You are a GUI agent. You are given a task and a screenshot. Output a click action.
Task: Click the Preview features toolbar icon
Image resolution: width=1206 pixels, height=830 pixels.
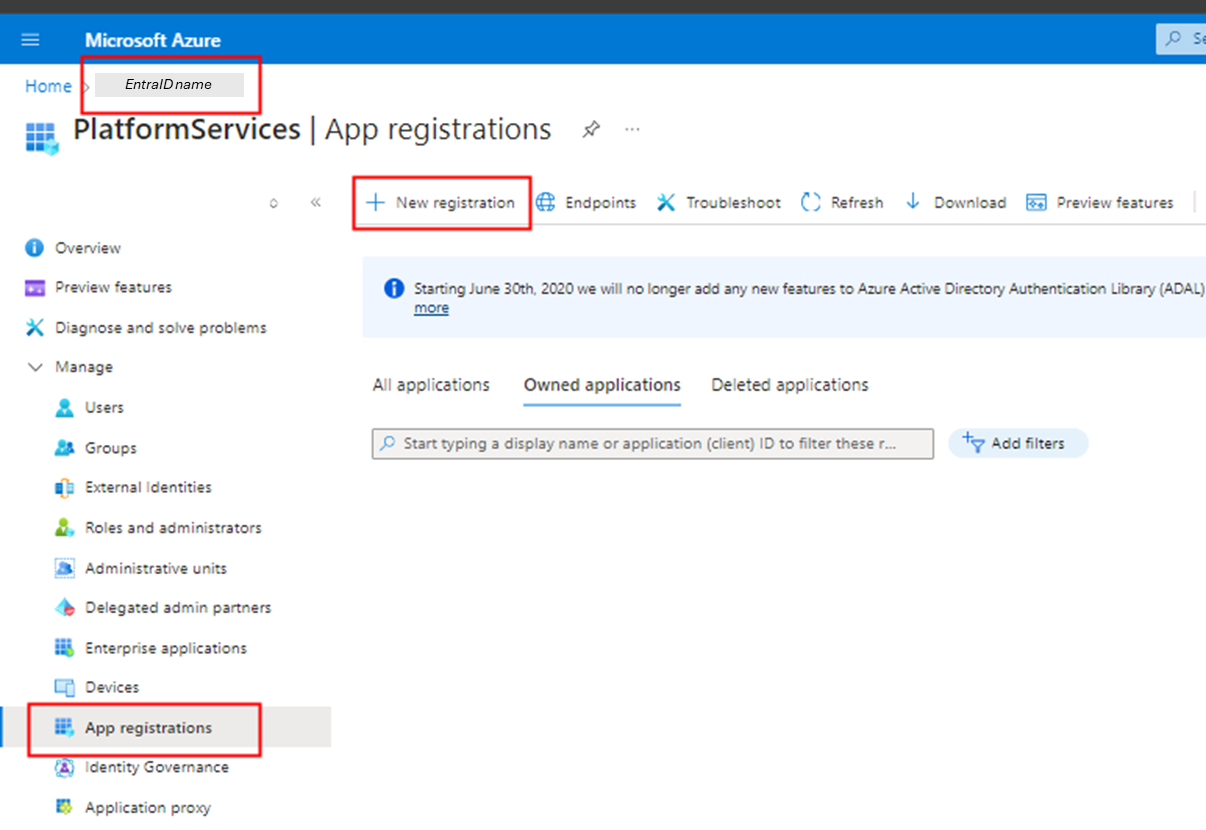click(x=1036, y=202)
